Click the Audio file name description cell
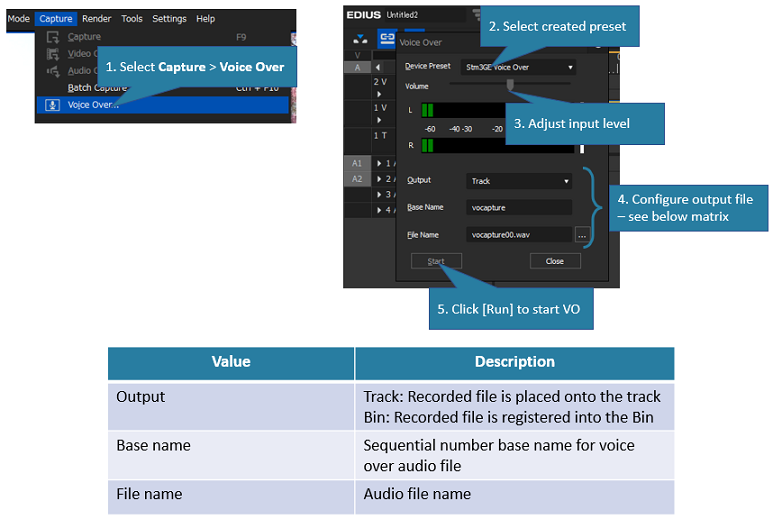The image size is (773, 519). tap(515, 497)
